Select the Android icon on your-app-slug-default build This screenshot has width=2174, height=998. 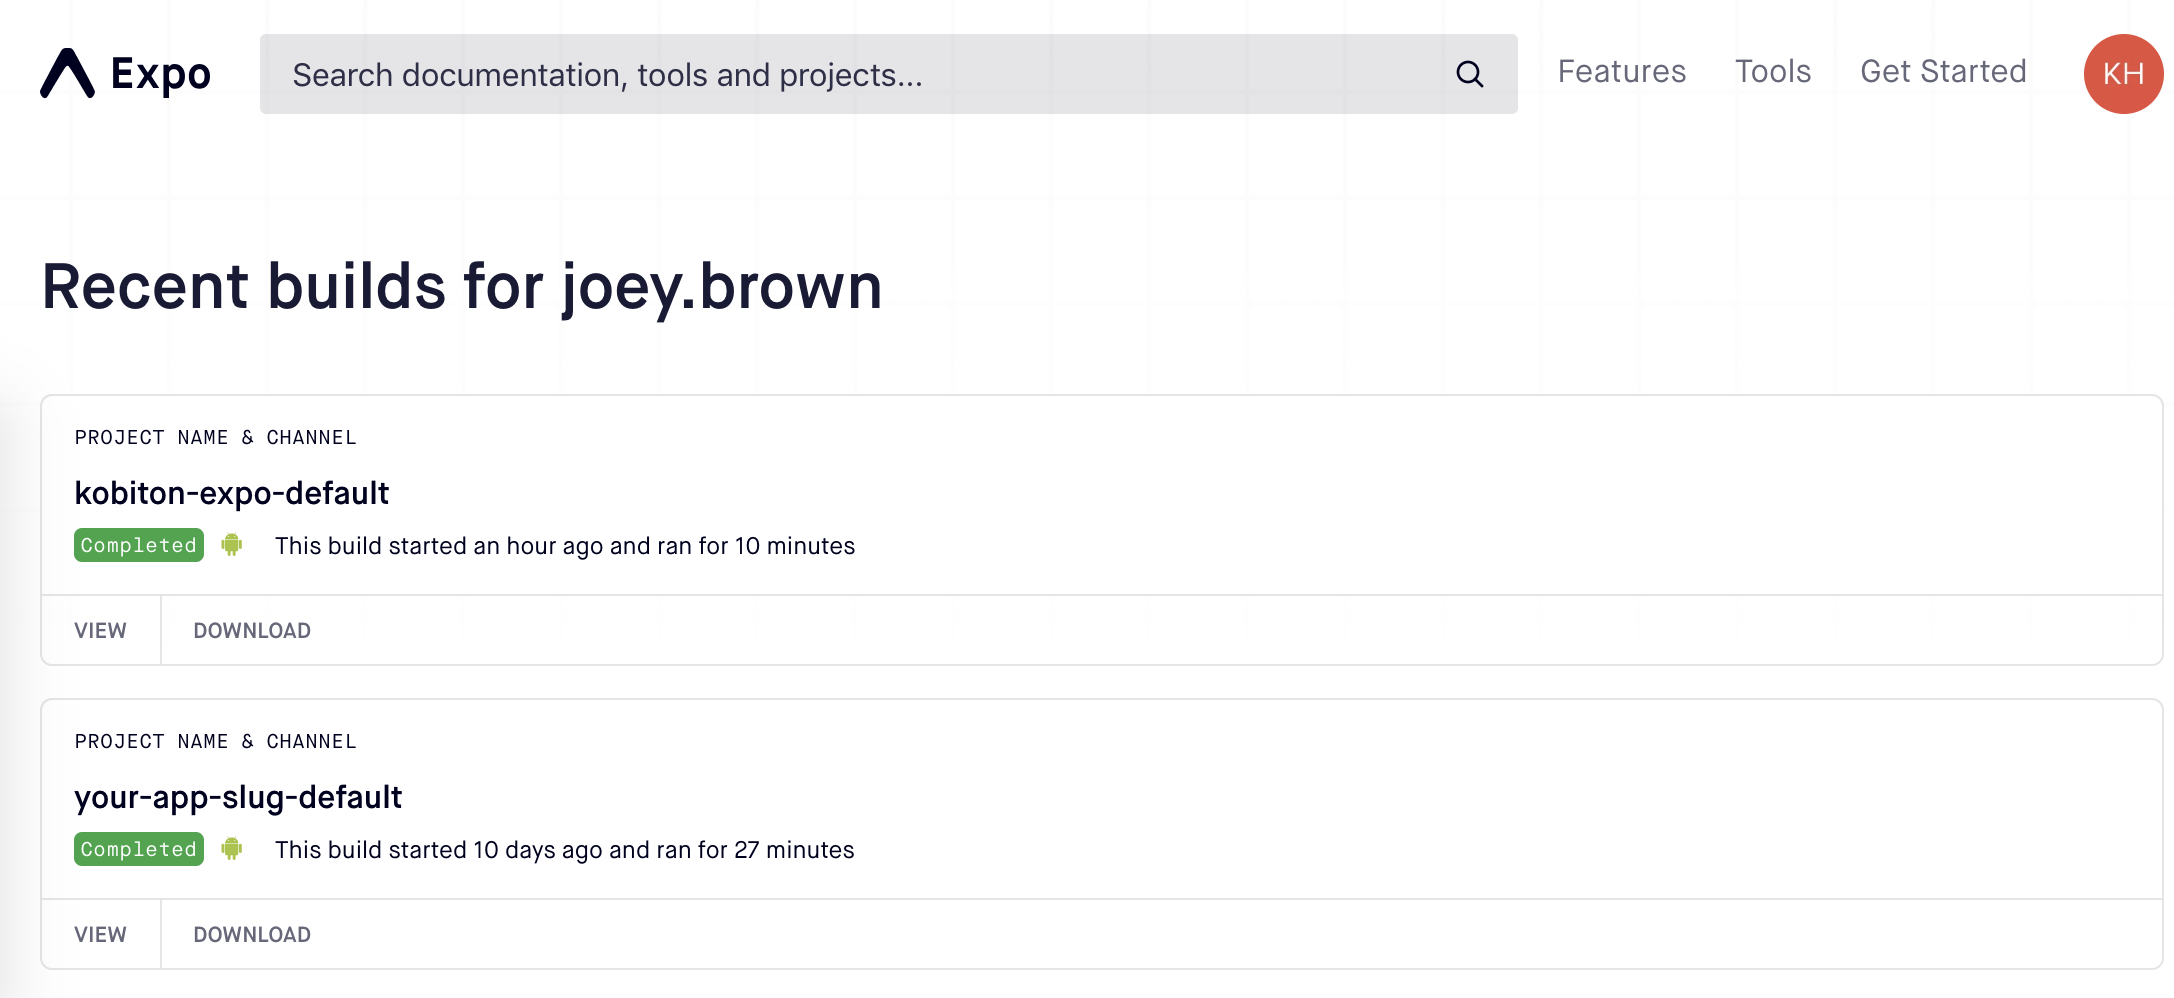(233, 849)
